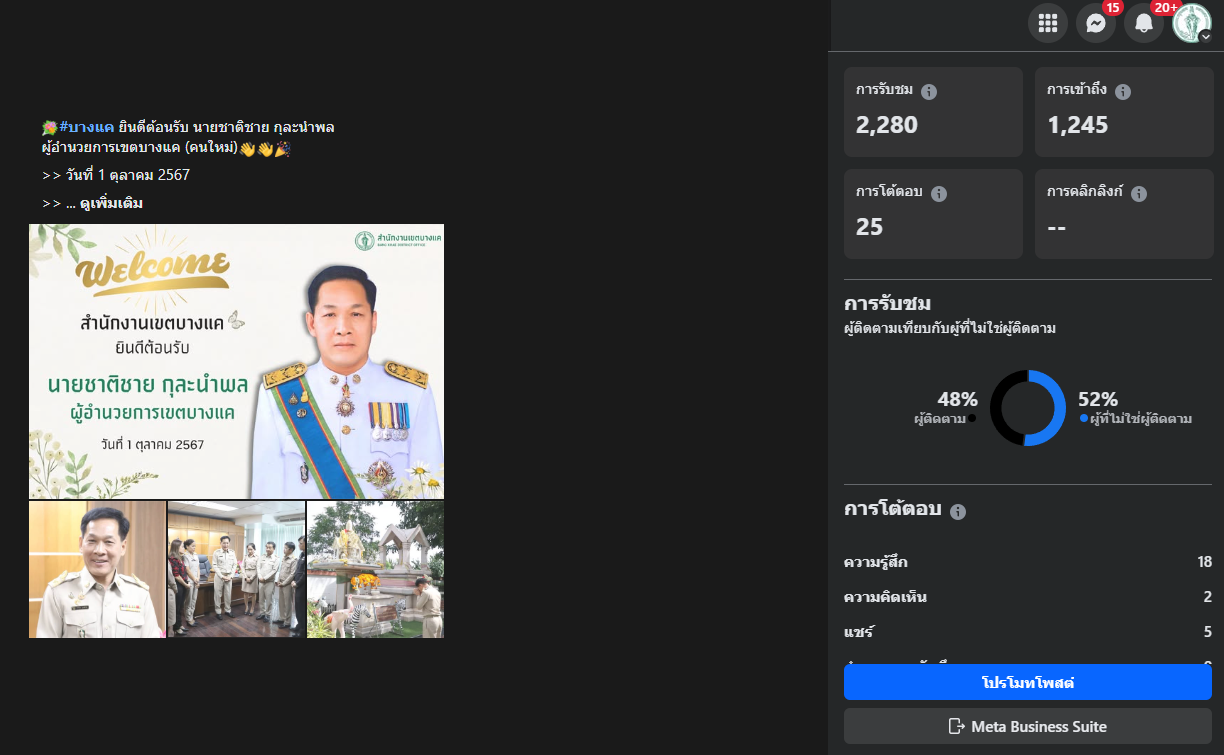This screenshot has width=1224, height=755.
Task: Open the group meeting photo thumbnail
Action: tap(236, 570)
